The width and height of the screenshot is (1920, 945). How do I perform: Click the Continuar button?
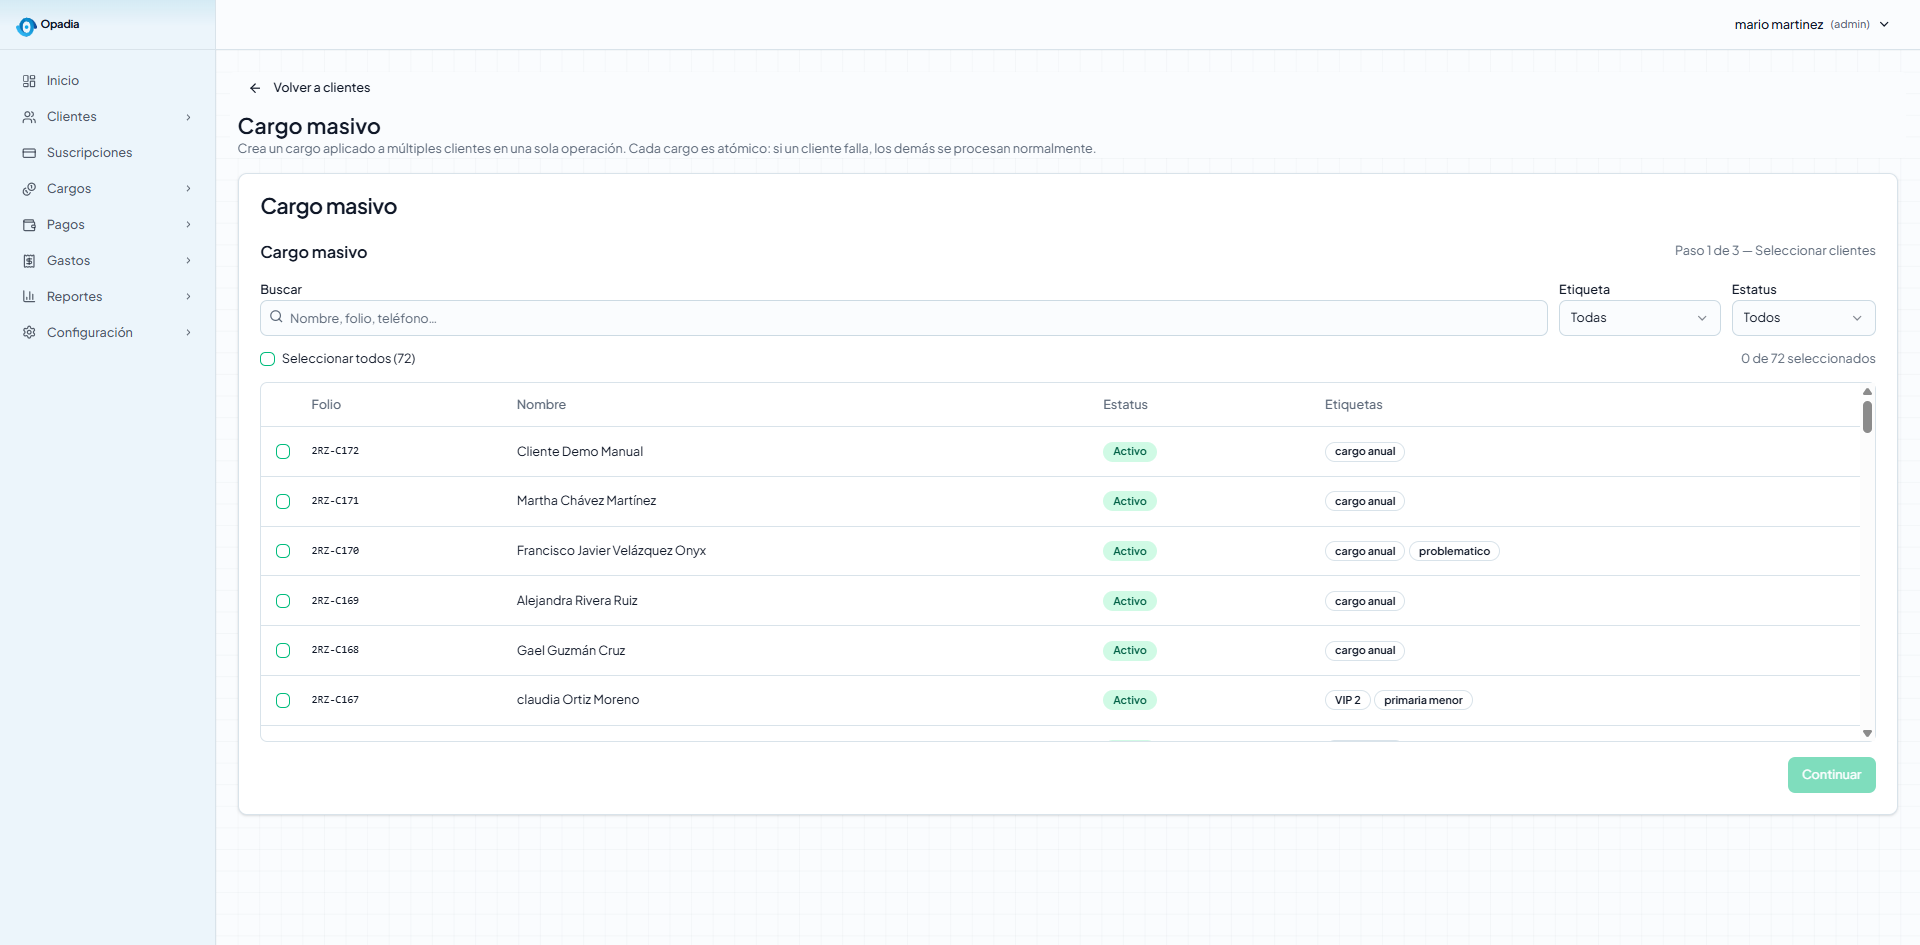1831,775
